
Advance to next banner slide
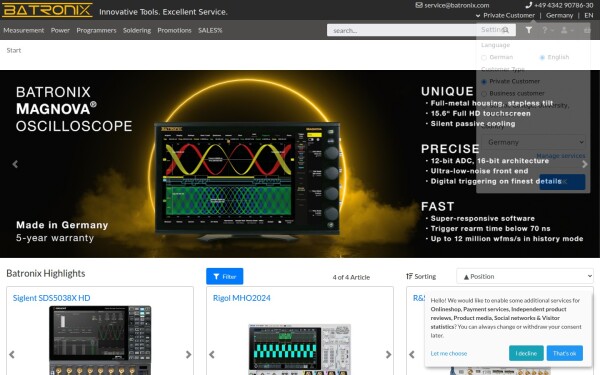tap(585, 164)
